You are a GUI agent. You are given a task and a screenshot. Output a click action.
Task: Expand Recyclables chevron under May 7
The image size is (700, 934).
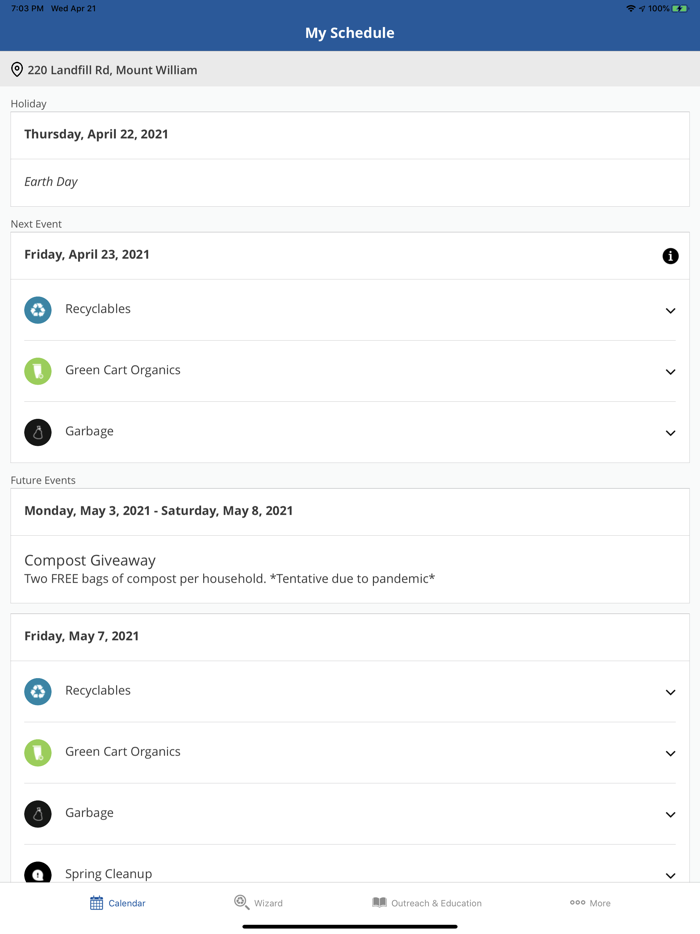(670, 692)
